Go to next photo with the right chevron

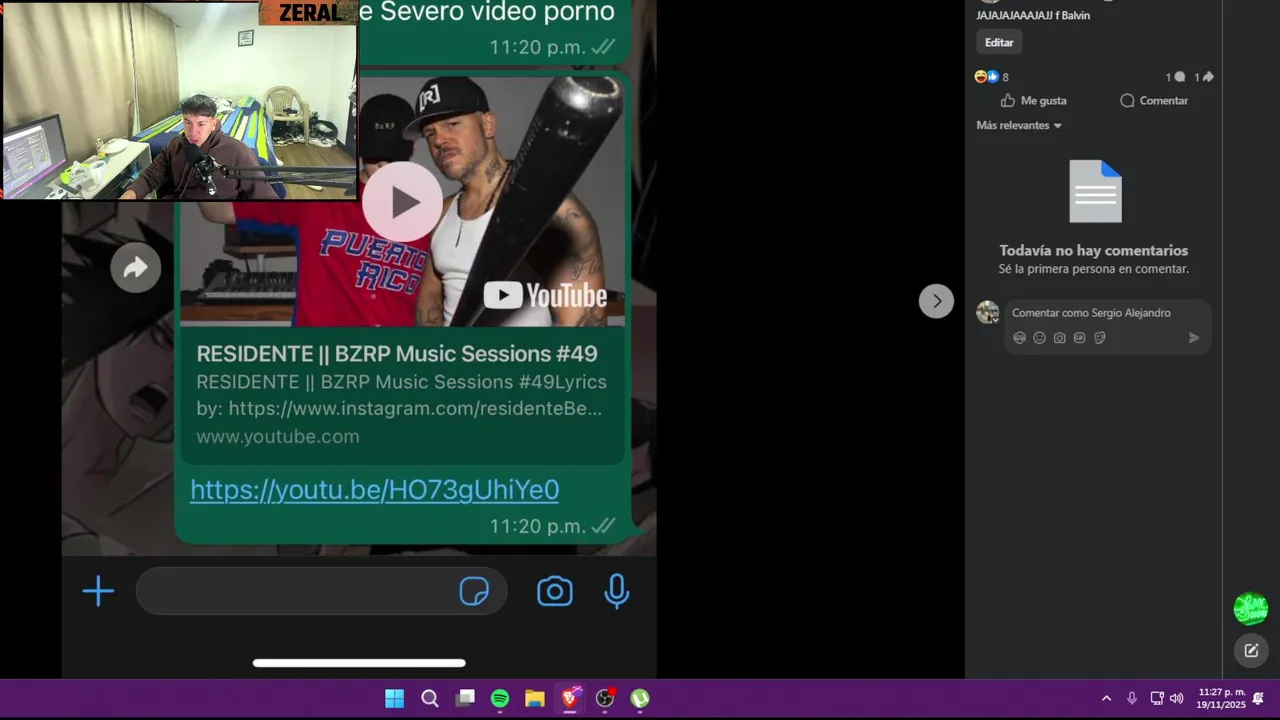click(936, 301)
